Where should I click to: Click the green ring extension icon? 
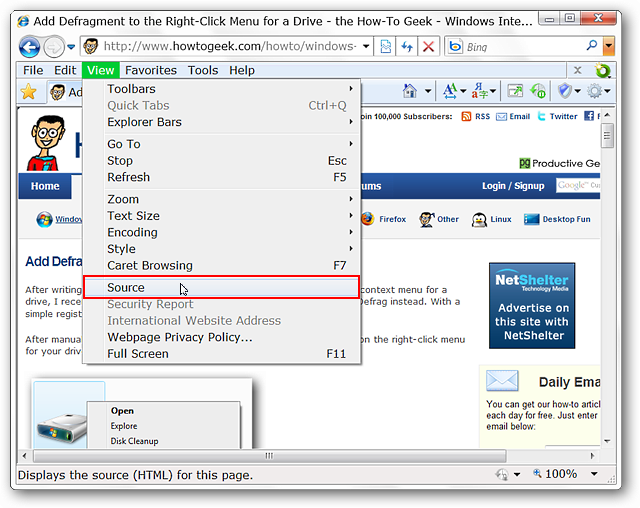pyautogui.click(x=602, y=70)
